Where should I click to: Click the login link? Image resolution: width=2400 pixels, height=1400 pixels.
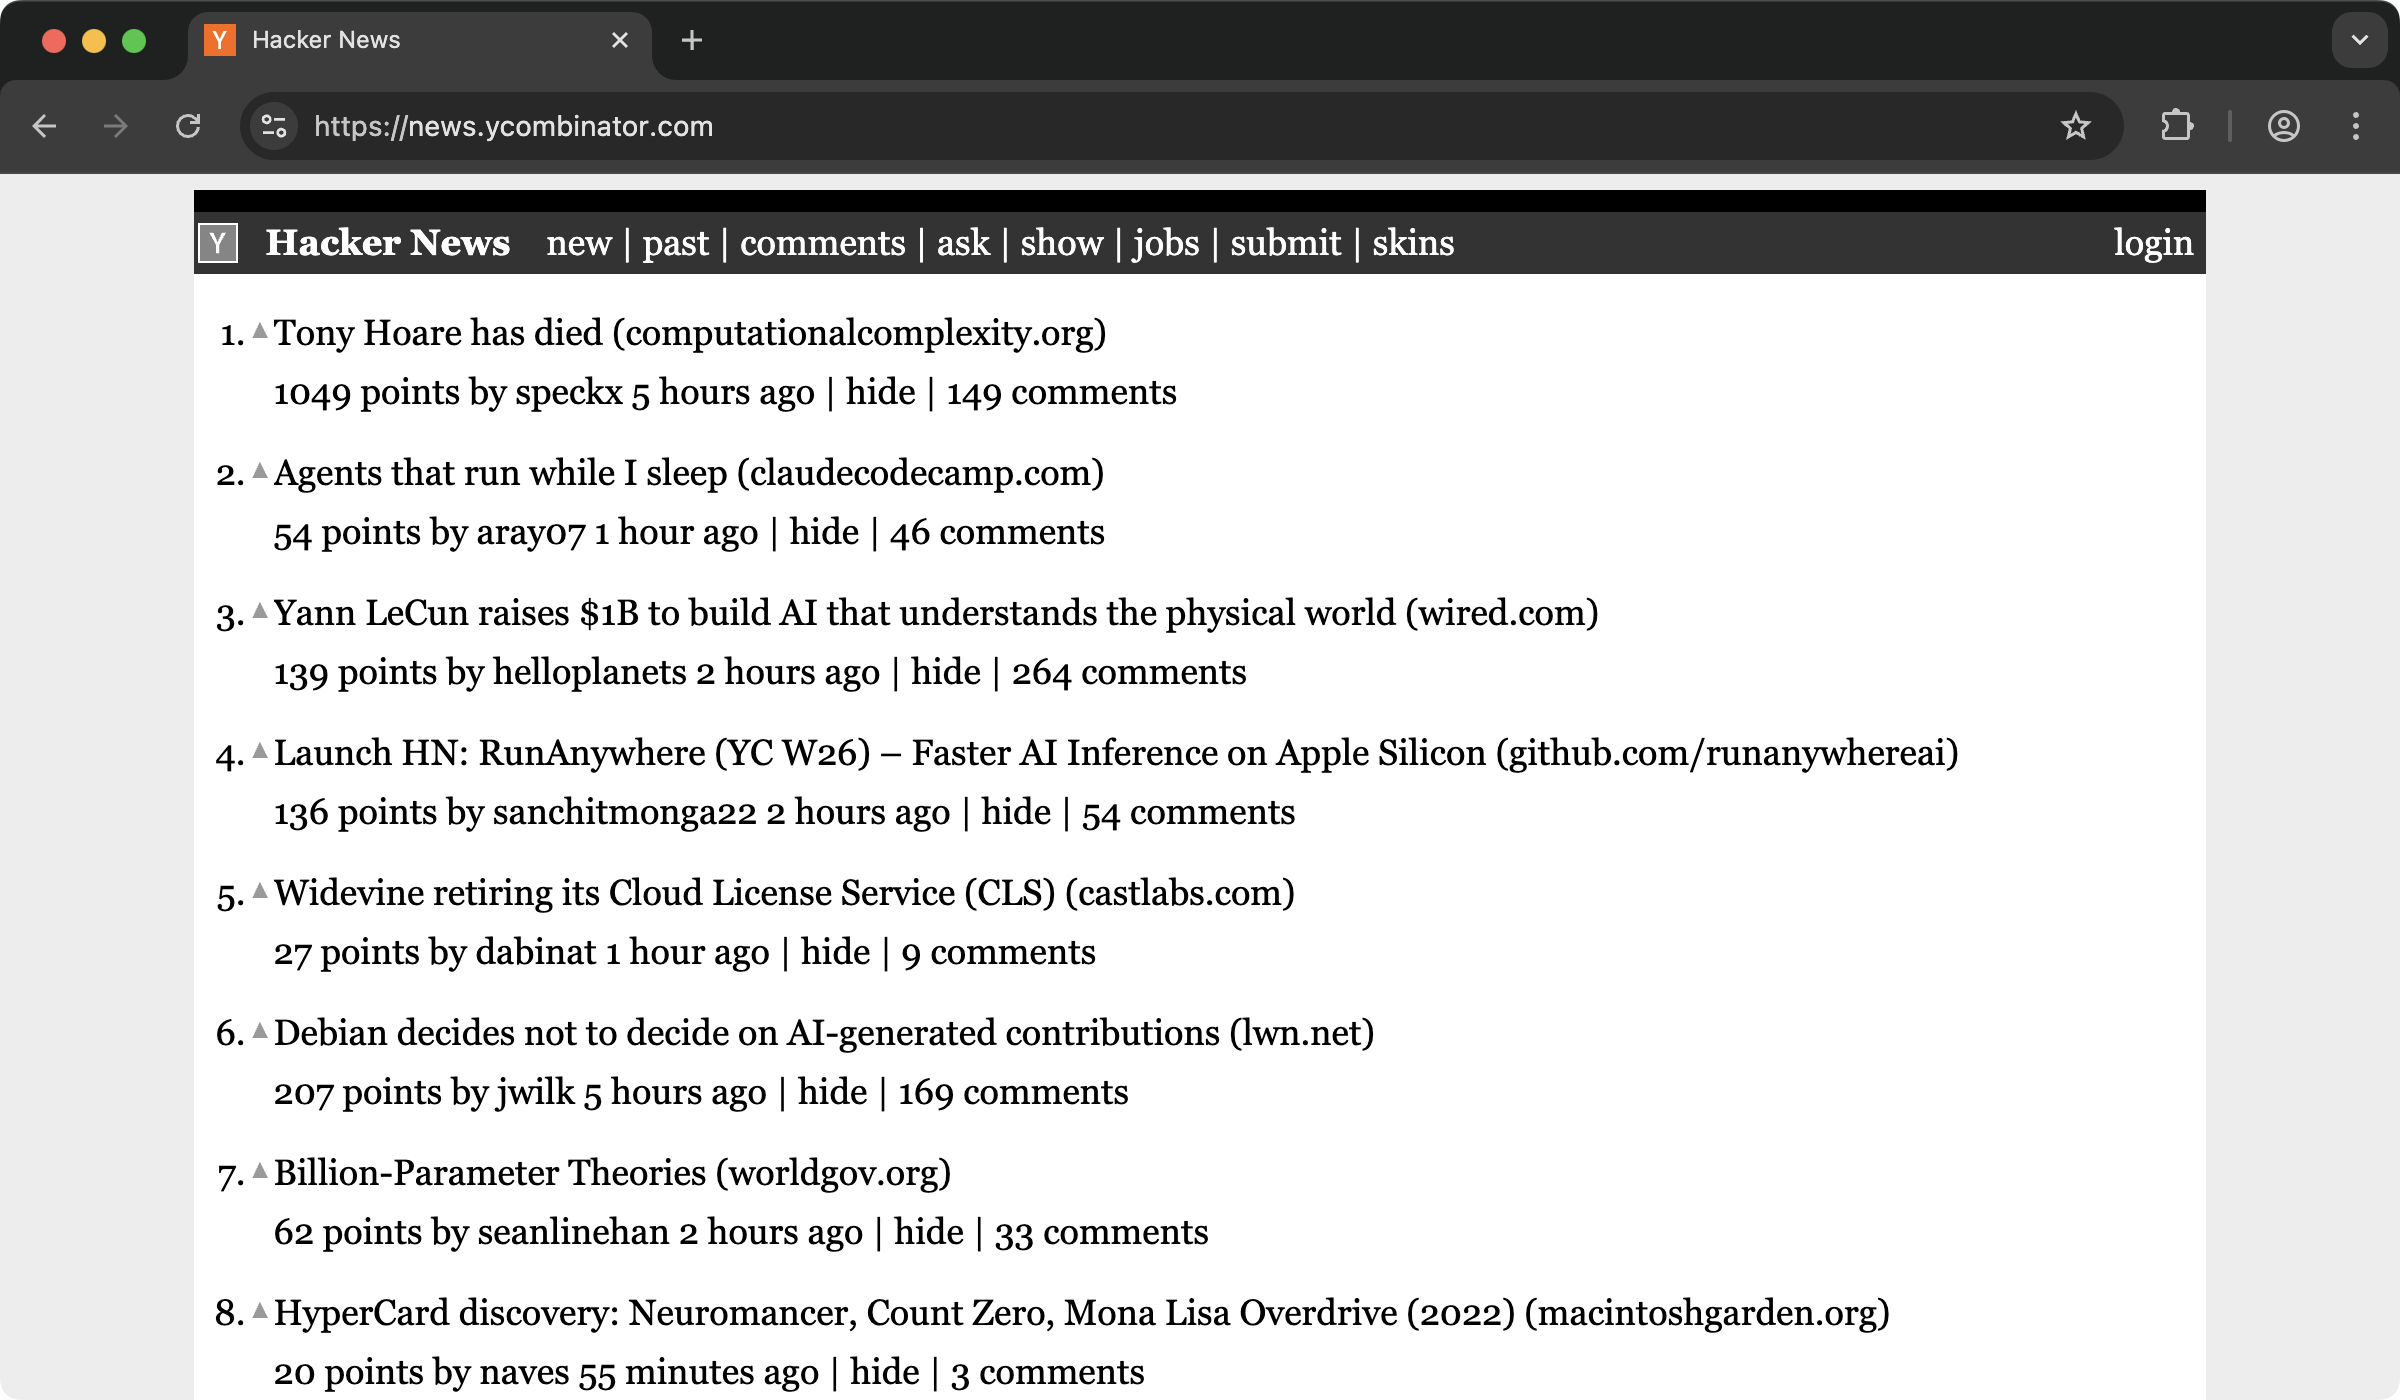click(x=2152, y=243)
